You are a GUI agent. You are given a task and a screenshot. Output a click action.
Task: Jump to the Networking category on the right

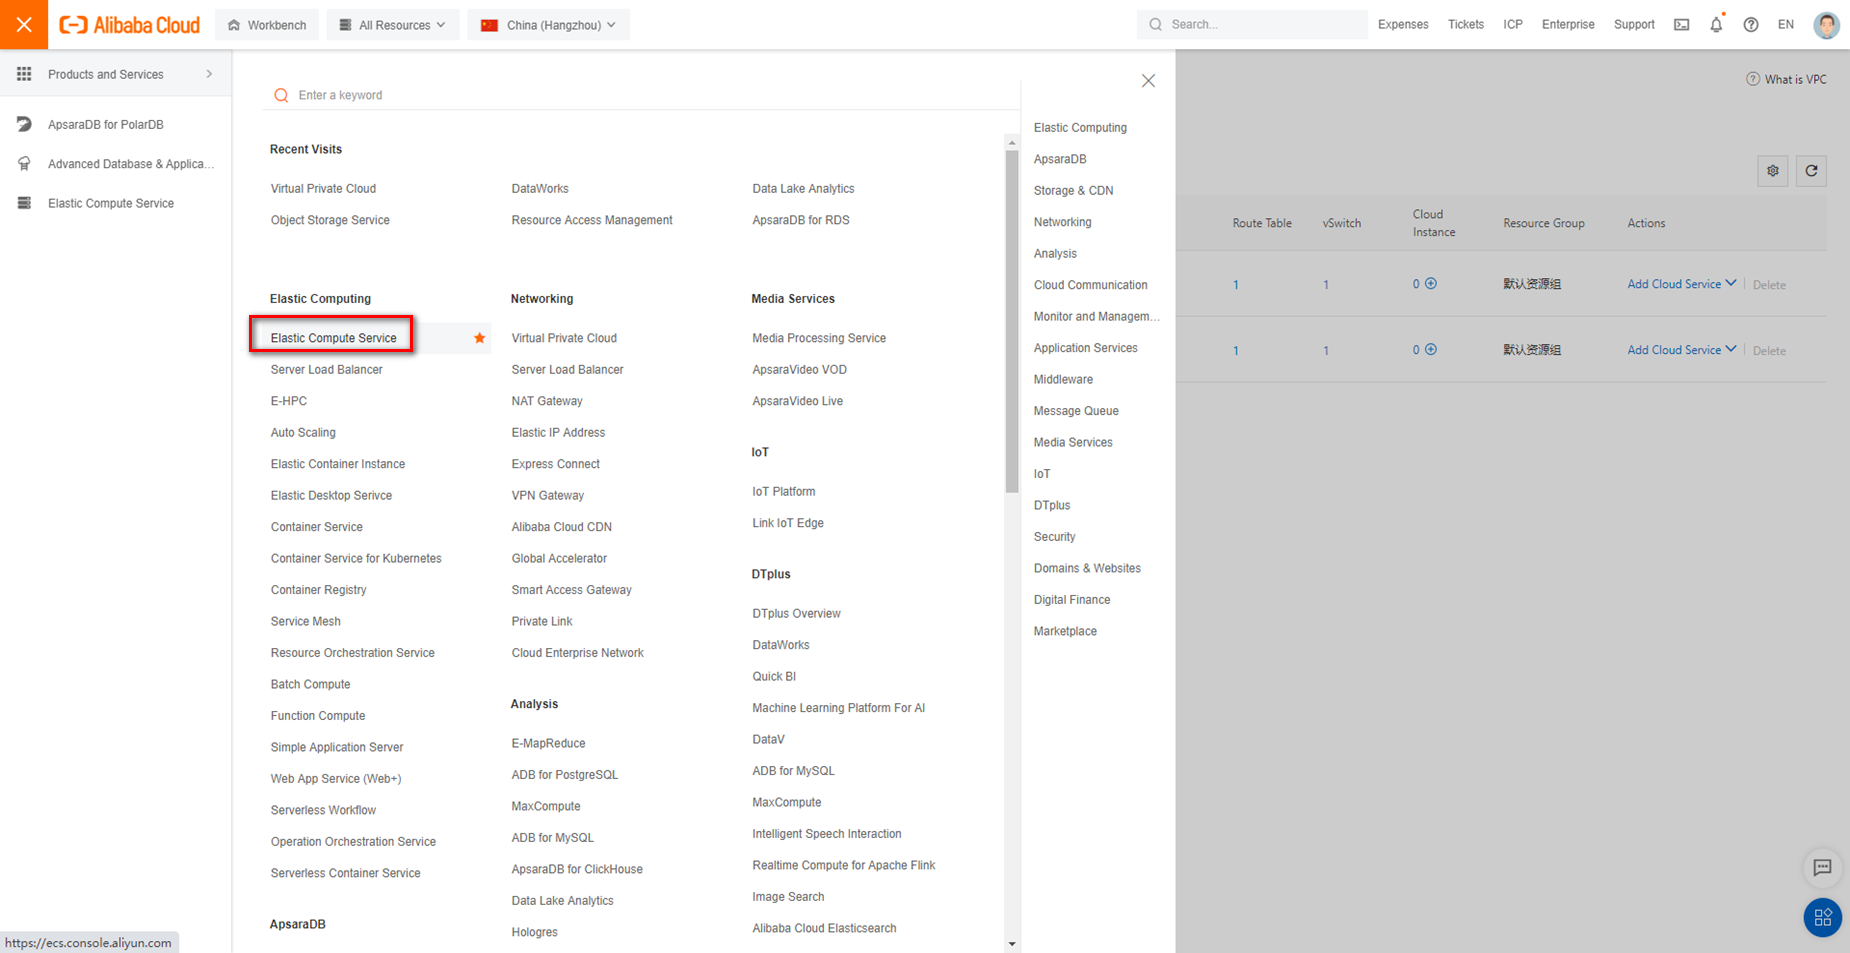1062,222
